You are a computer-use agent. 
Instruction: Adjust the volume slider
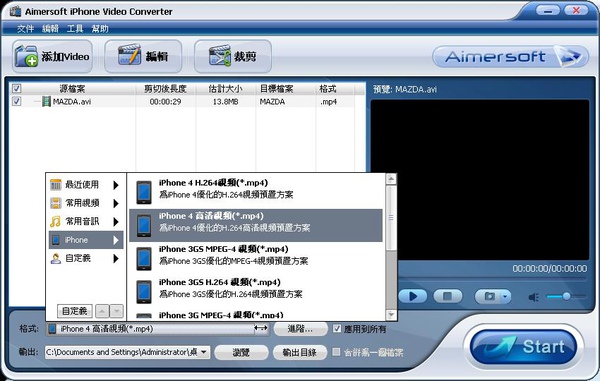pos(566,296)
